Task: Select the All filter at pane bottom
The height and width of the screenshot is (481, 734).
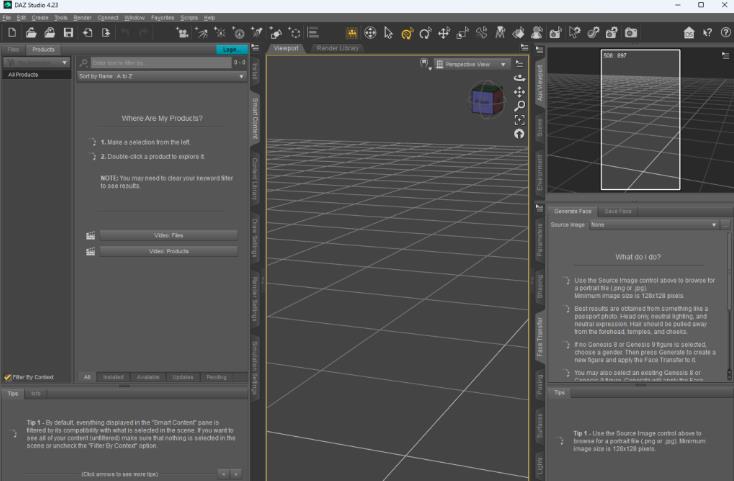Action: click(x=87, y=377)
